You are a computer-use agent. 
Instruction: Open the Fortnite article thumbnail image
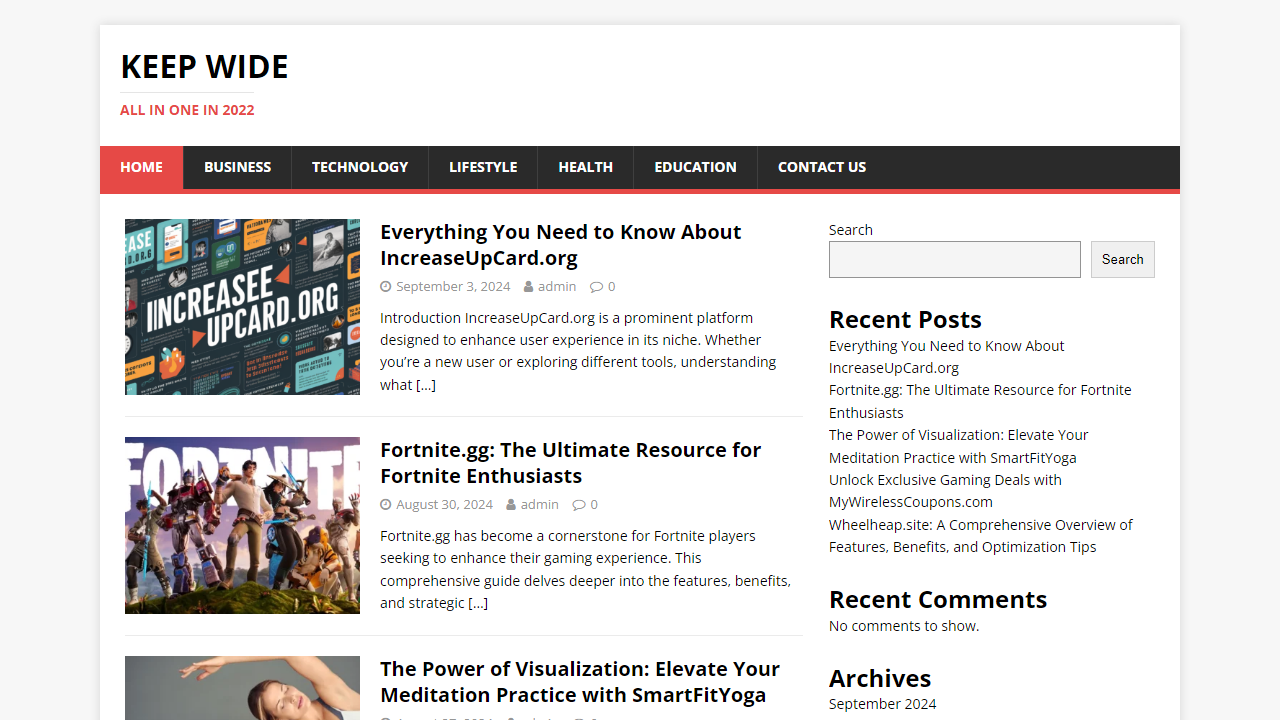coord(242,525)
